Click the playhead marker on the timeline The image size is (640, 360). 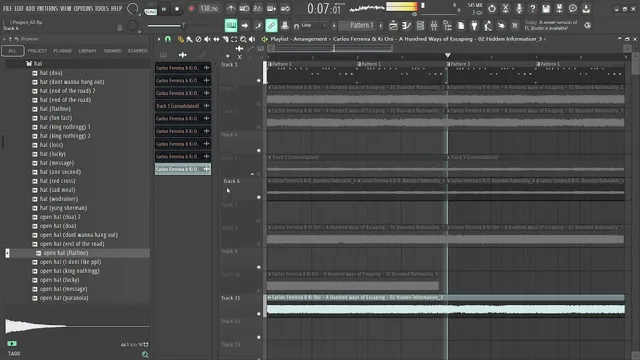click(x=448, y=55)
